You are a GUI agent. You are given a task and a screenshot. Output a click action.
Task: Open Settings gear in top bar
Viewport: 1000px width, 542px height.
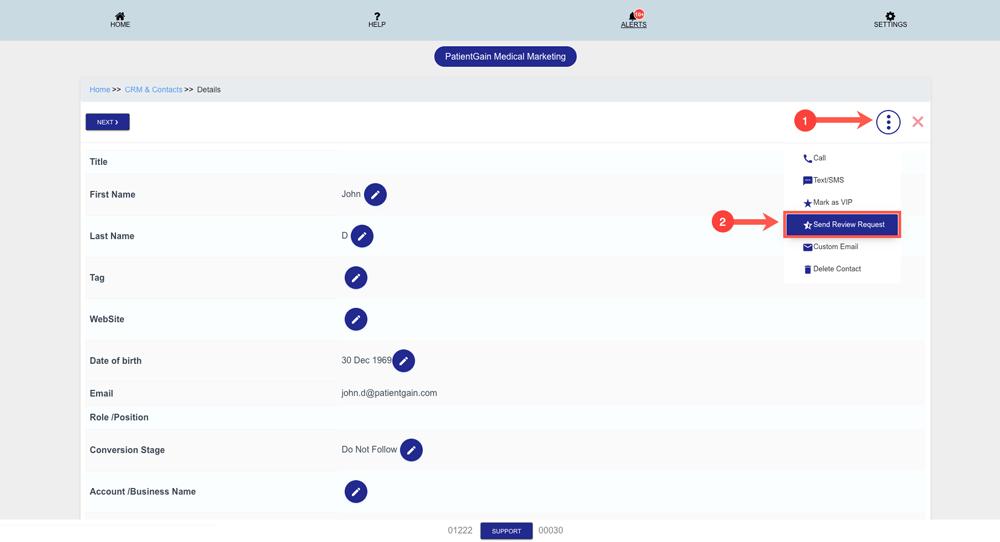[890, 20]
